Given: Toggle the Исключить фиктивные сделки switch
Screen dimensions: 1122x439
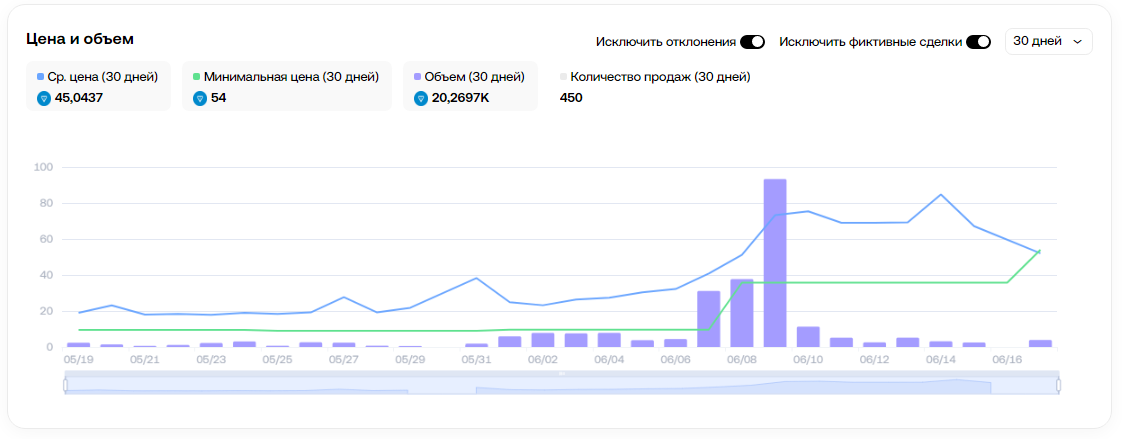Looking at the screenshot, I should (x=978, y=41).
